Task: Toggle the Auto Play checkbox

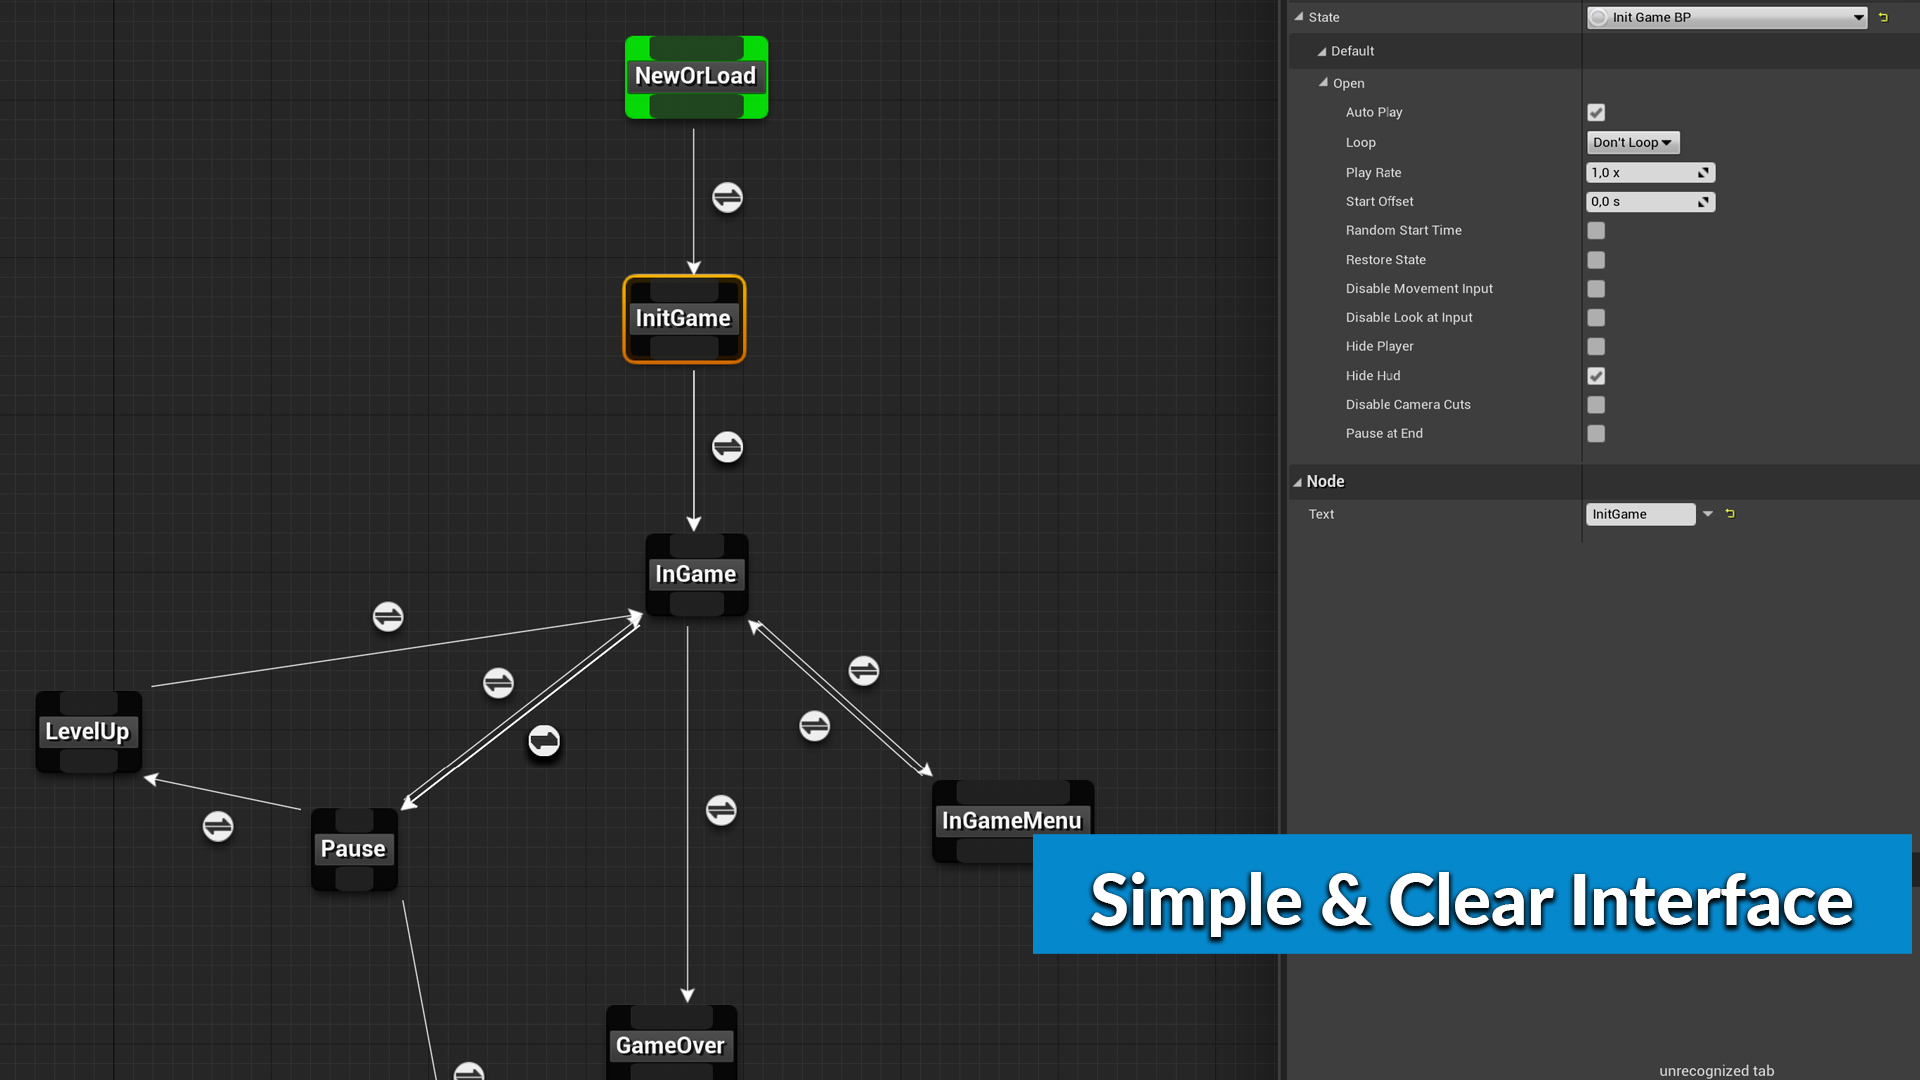Action: pos(1596,113)
